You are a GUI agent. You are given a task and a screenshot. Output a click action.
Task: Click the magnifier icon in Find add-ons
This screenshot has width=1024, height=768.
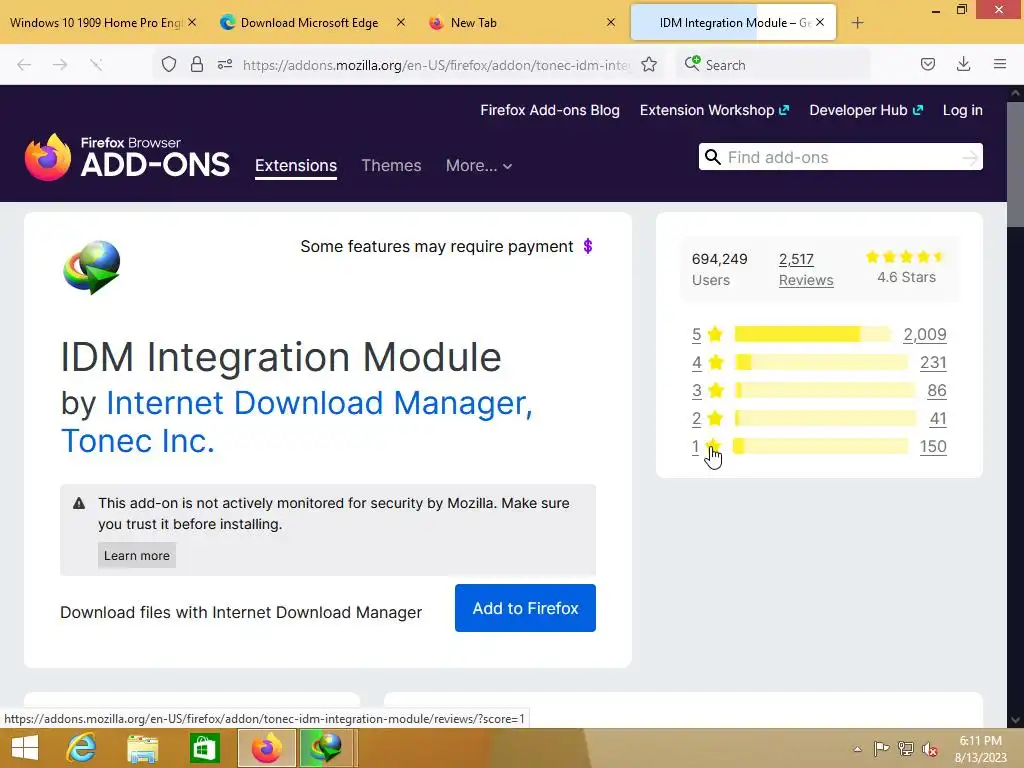click(713, 157)
